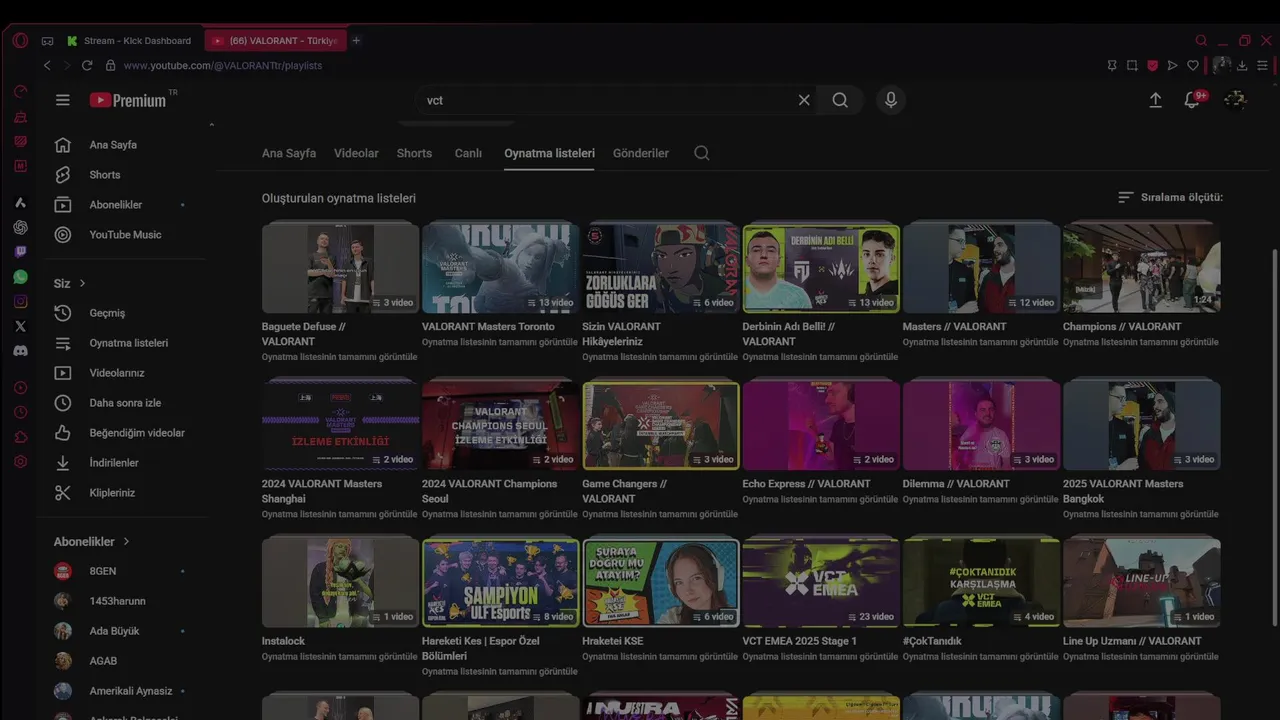The height and width of the screenshot is (720, 1280).
Task: Search in tabs magnifier icon
Action: point(1201,41)
